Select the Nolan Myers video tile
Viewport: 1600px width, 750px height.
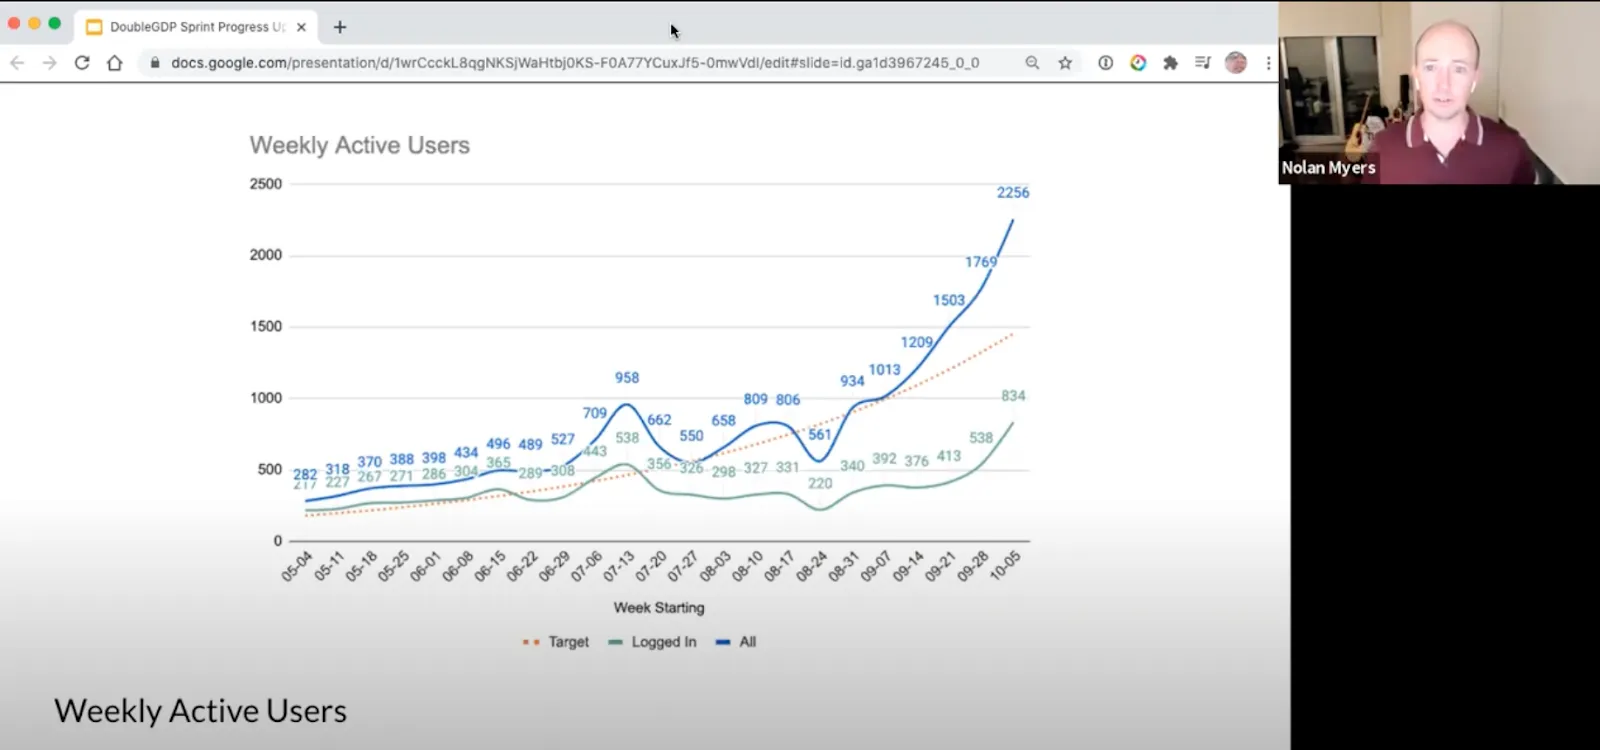[x=1439, y=92]
